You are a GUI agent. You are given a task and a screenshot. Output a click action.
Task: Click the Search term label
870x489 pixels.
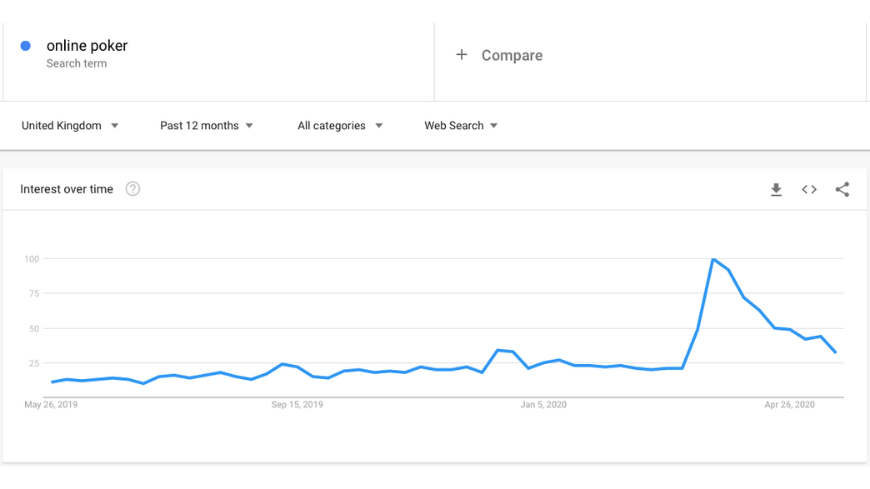point(77,63)
